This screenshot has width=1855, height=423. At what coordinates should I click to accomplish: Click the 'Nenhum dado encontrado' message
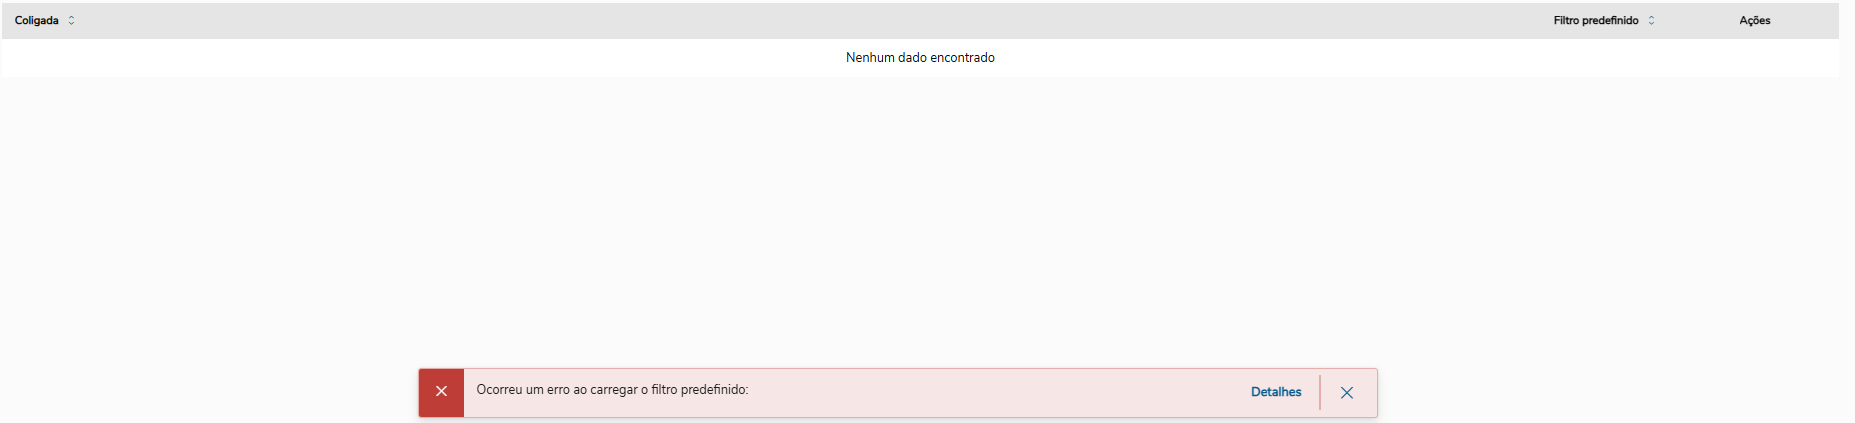[x=920, y=58]
